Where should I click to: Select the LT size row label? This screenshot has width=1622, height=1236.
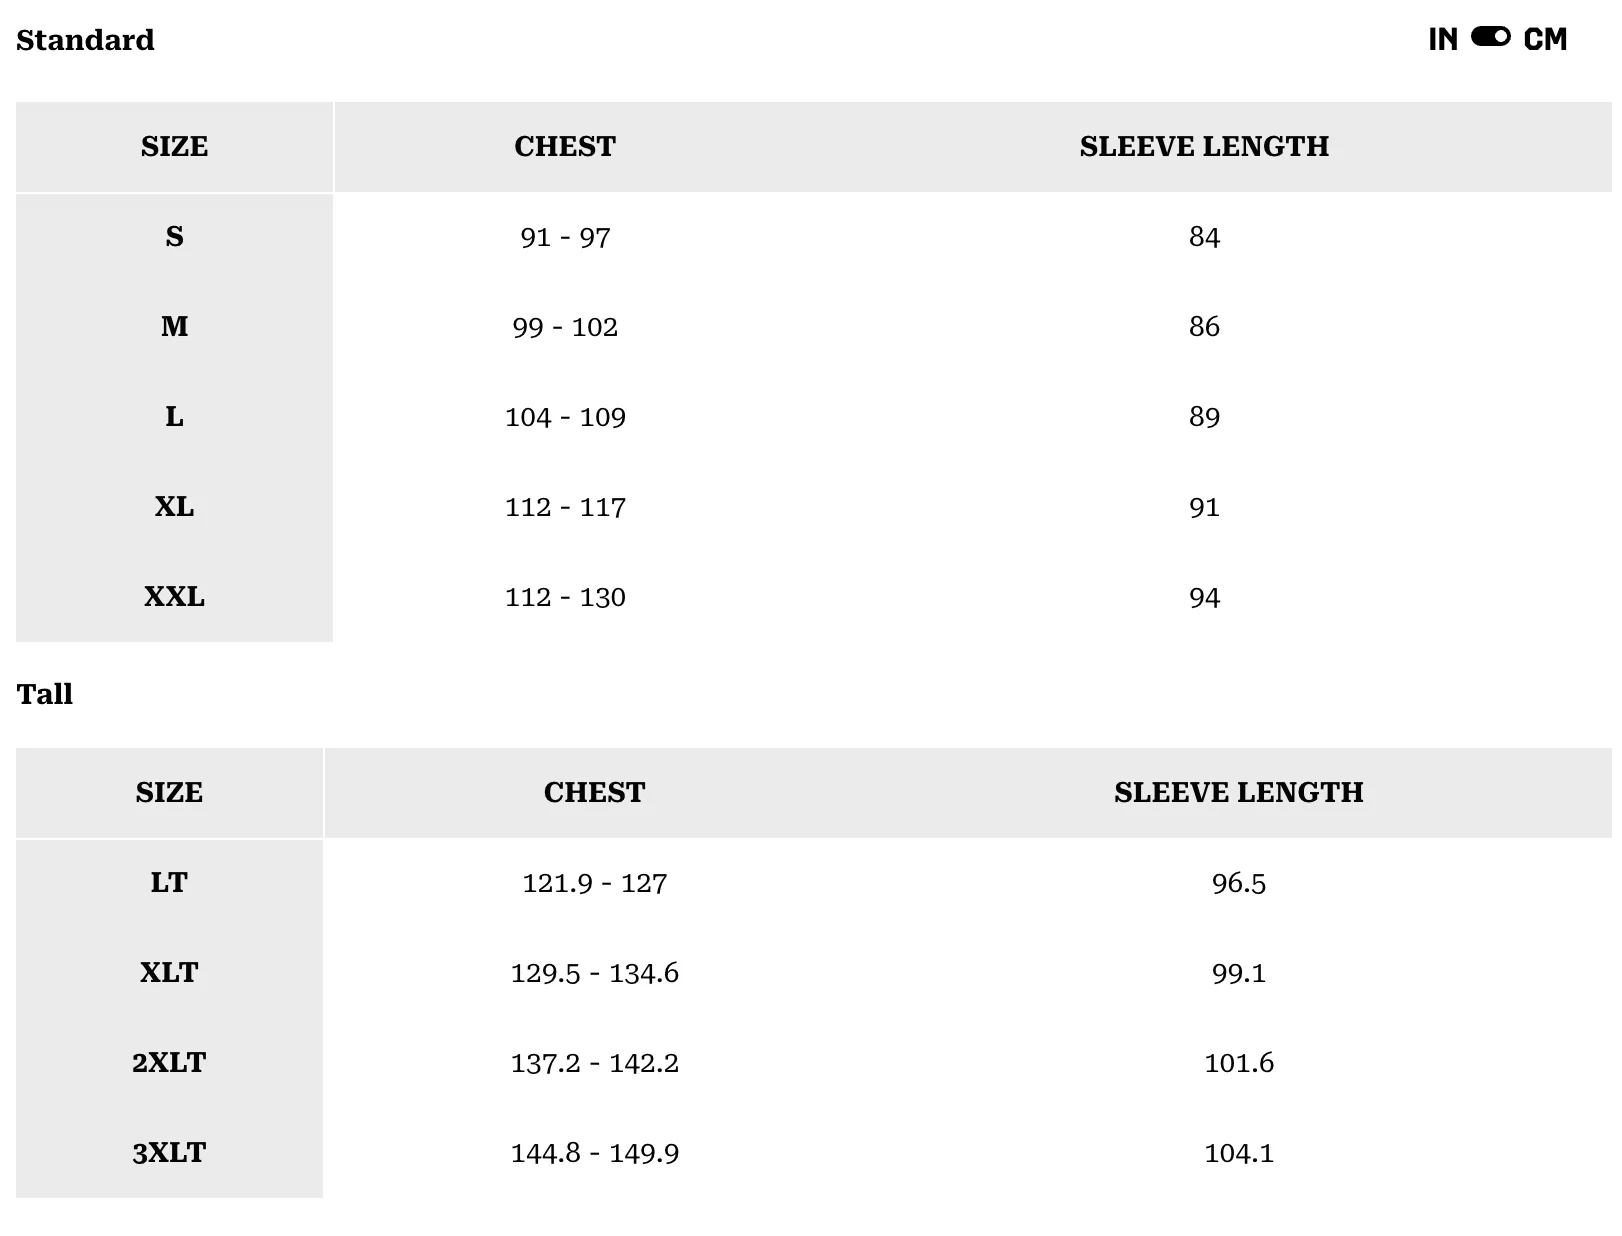(169, 883)
